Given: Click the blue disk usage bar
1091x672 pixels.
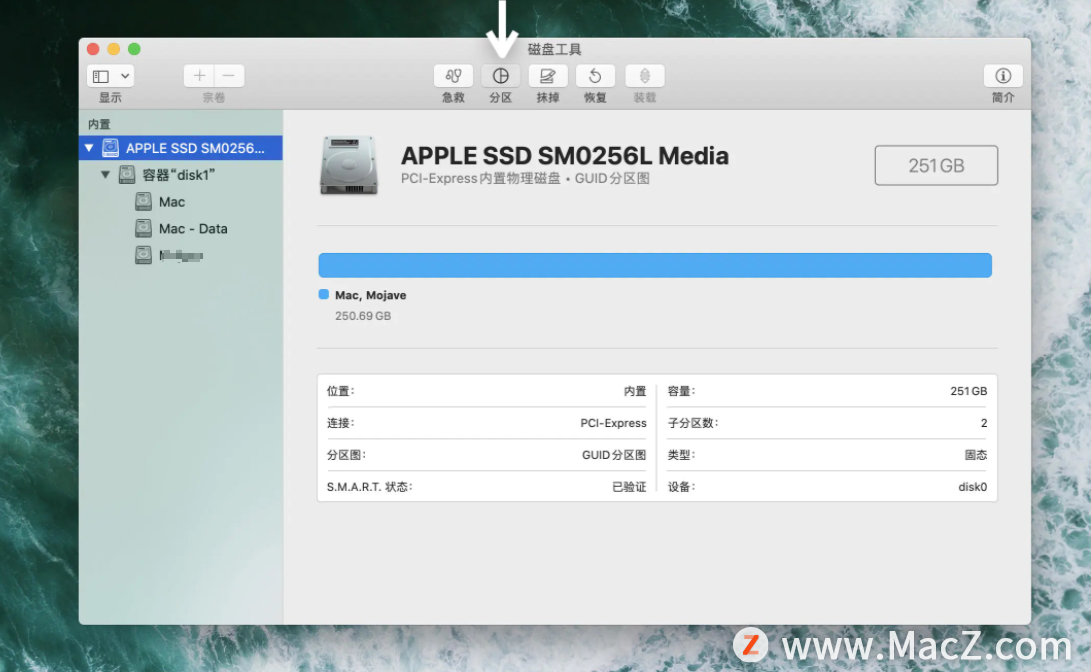Looking at the screenshot, I should [x=655, y=265].
